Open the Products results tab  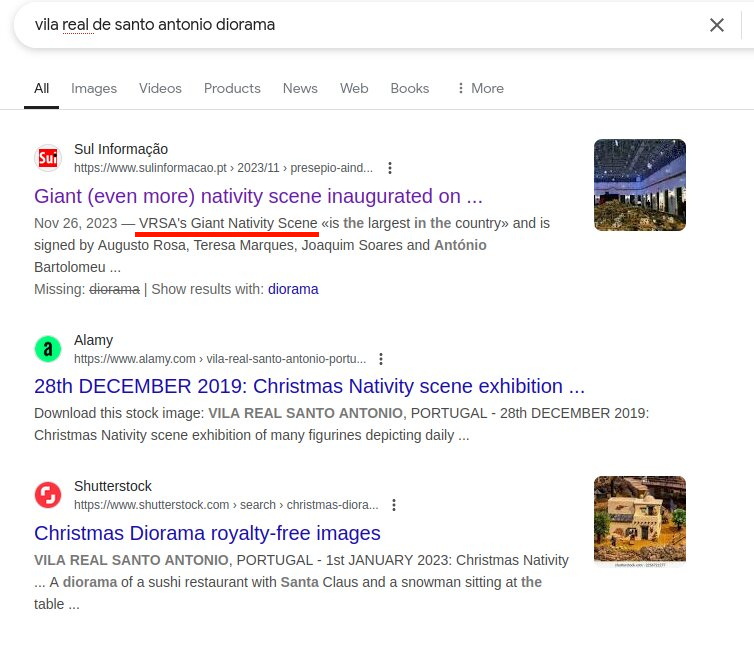click(x=232, y=88)
